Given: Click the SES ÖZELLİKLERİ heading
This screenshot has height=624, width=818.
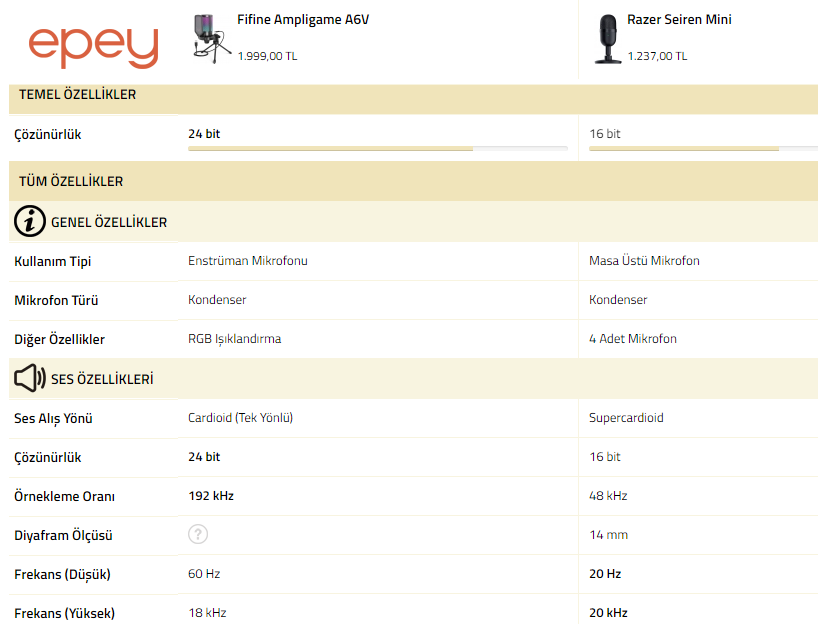Looking at the screenshot, I should pyautogui.click(x=102, y=379).
